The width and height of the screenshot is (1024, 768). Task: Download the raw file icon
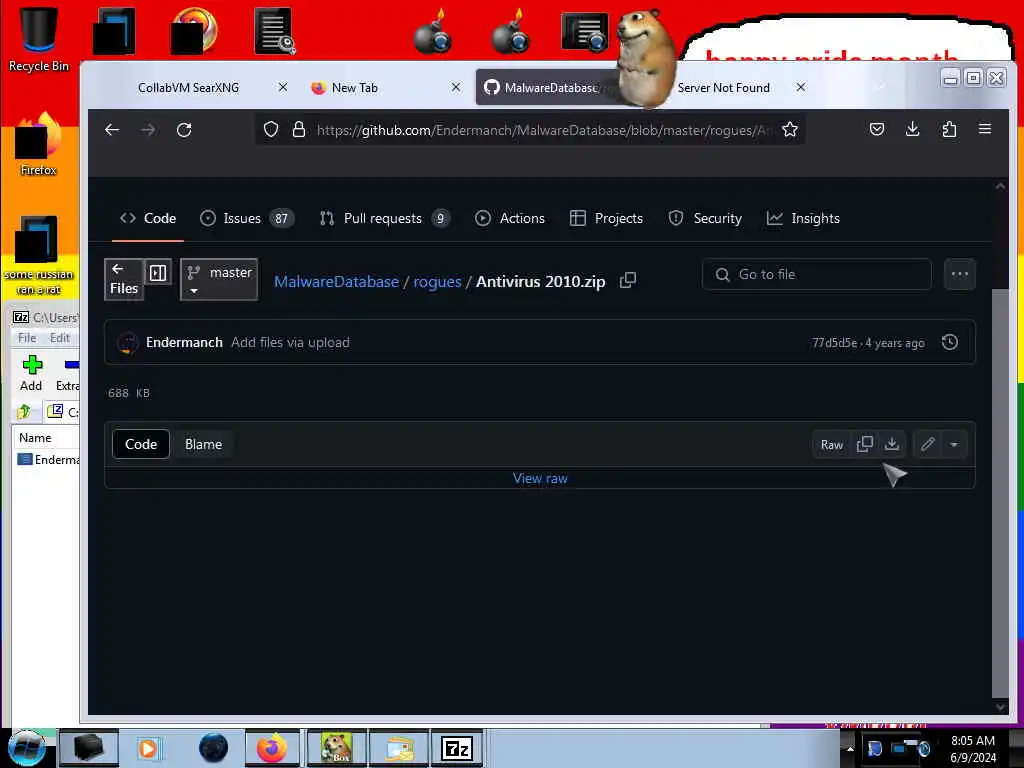point(891,444)
